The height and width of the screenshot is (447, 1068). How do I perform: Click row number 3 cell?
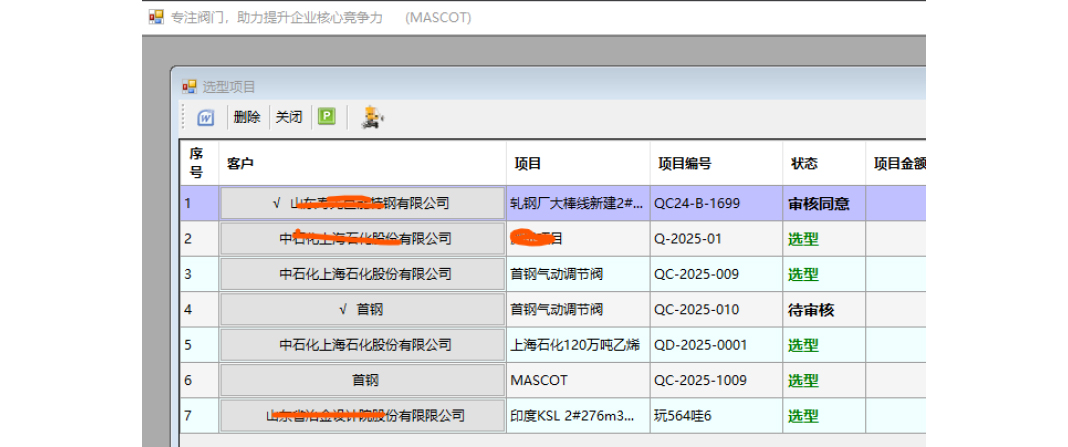[x=199, y=274]
